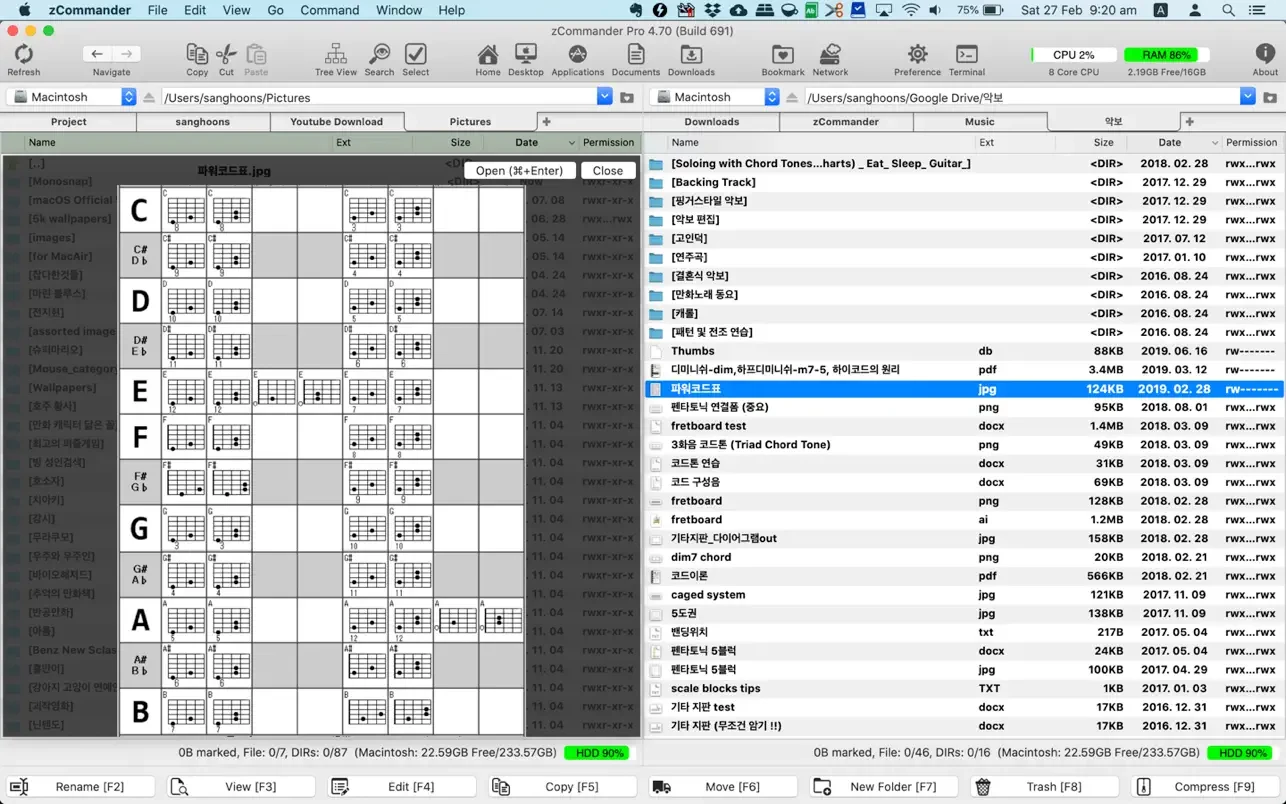Open the right pane path history dropdown
The height and width of the screenshot is (804, 1286).
(x=1247, y=97)
